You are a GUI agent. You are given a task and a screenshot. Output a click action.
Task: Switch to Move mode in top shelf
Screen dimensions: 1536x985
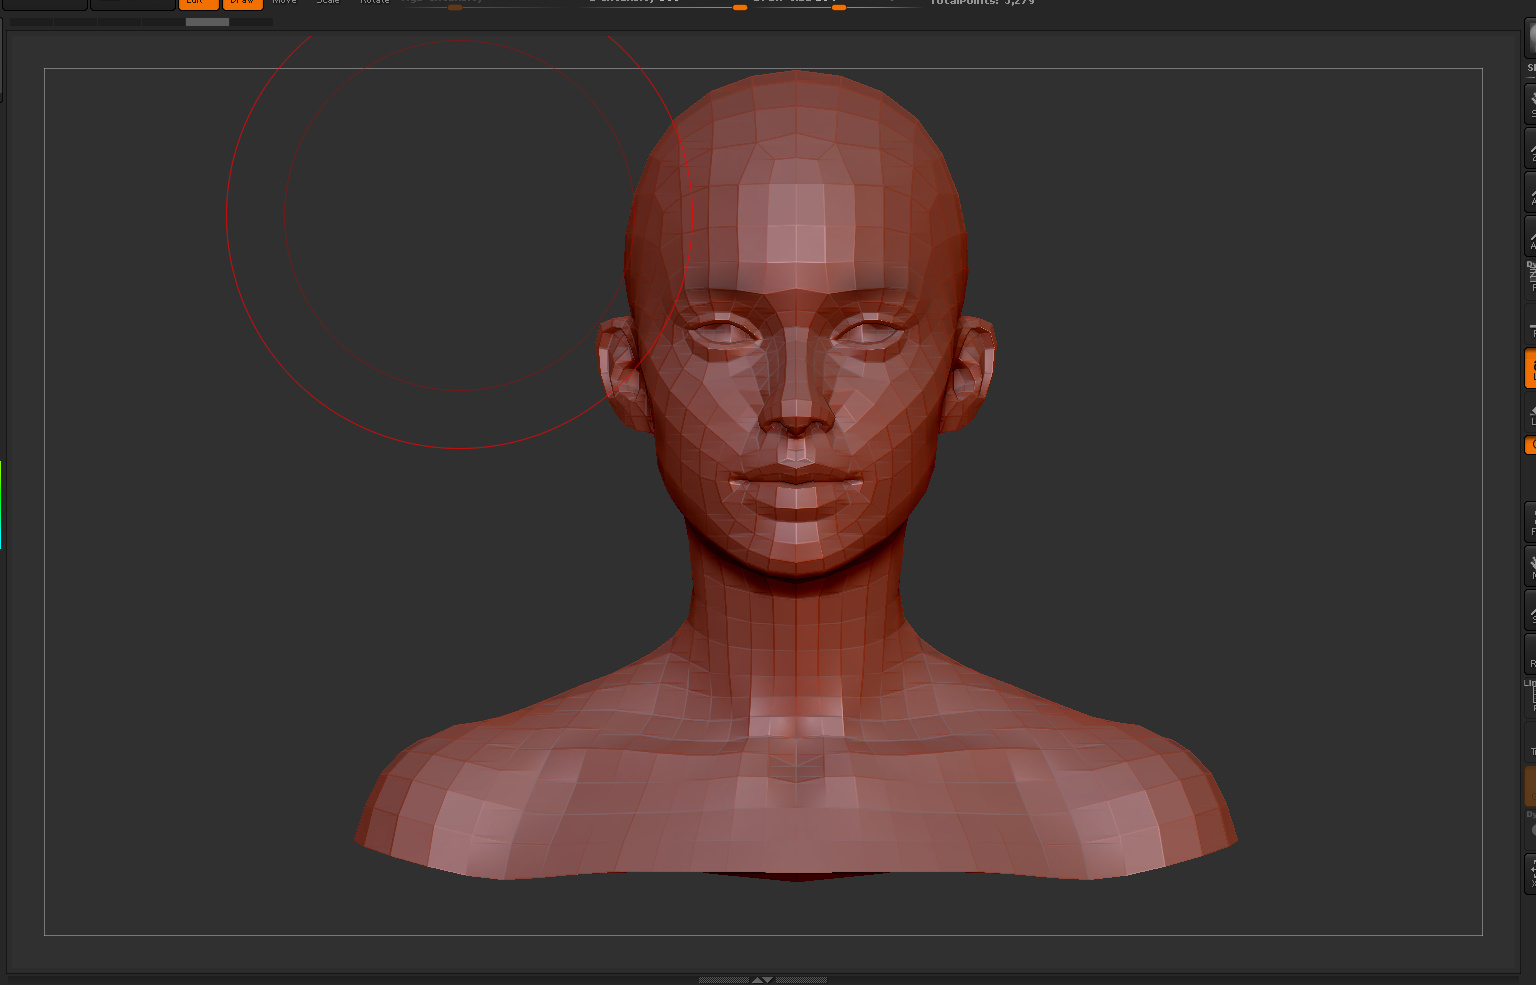click(x=285, y=3)
